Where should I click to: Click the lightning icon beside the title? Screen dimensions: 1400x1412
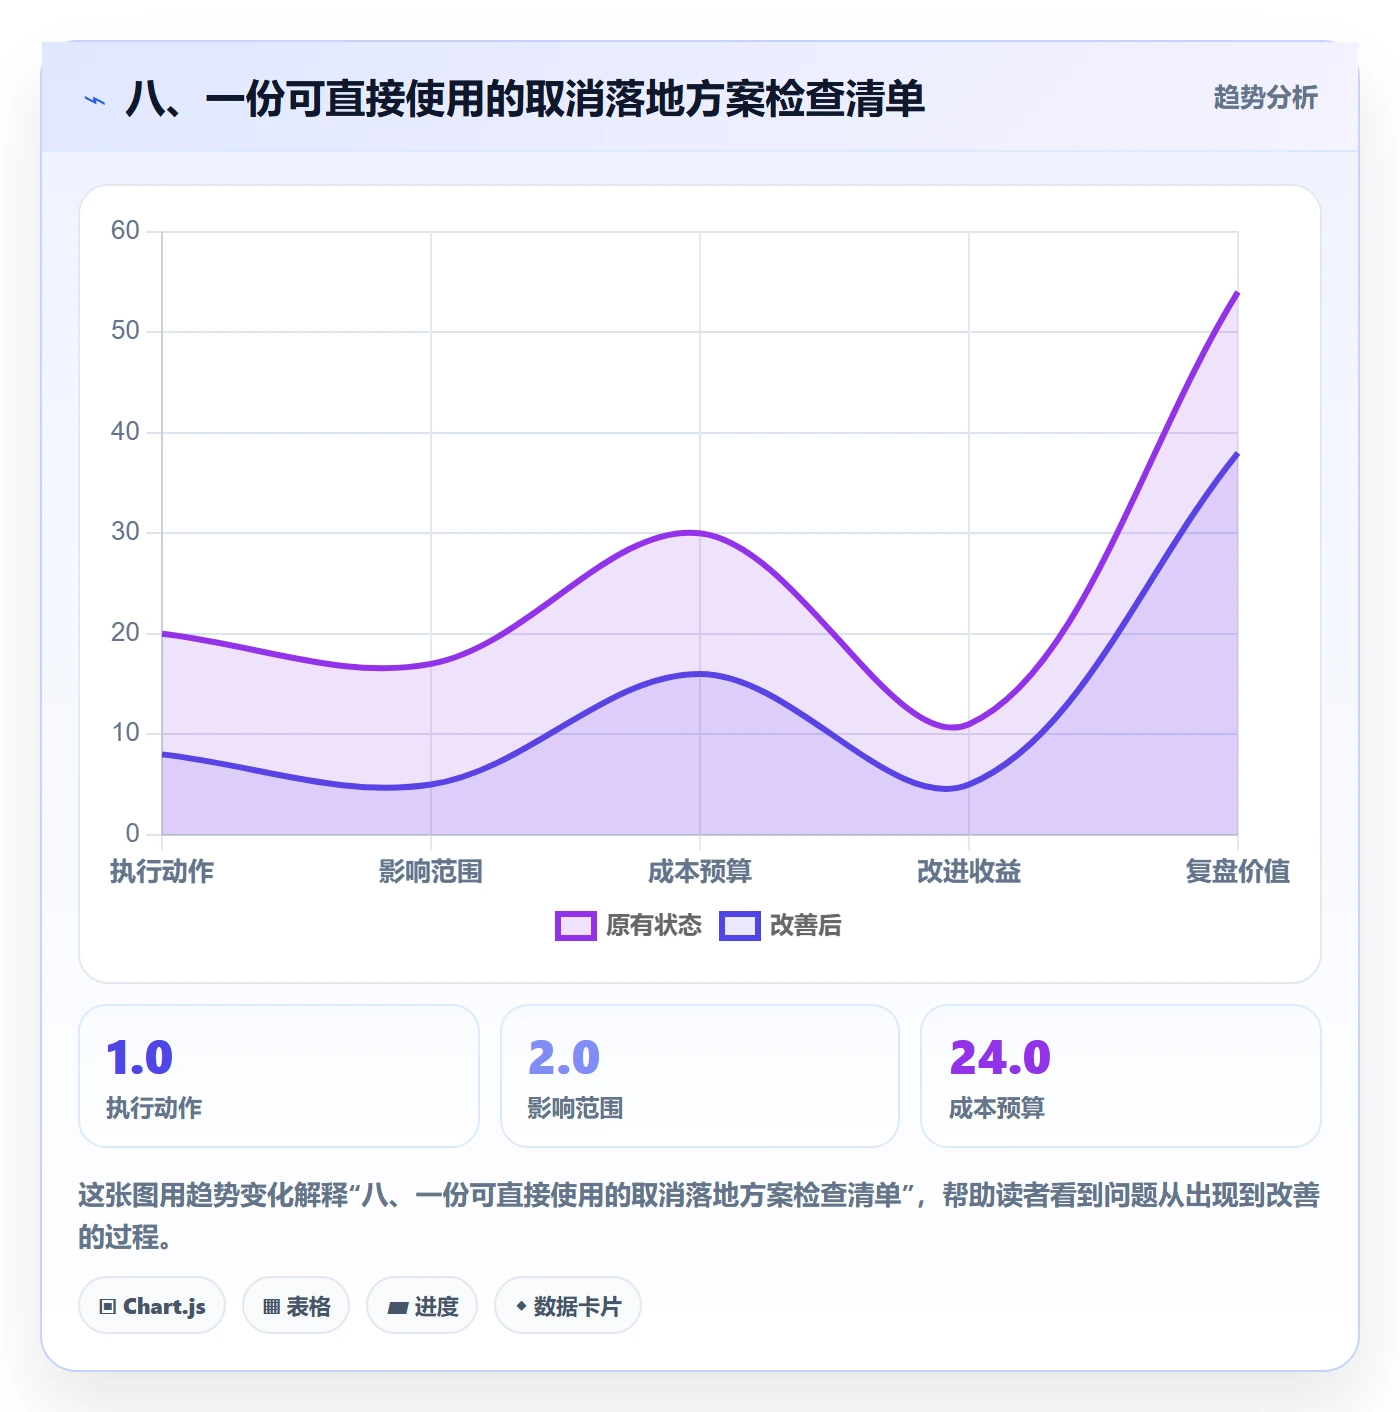95,100
